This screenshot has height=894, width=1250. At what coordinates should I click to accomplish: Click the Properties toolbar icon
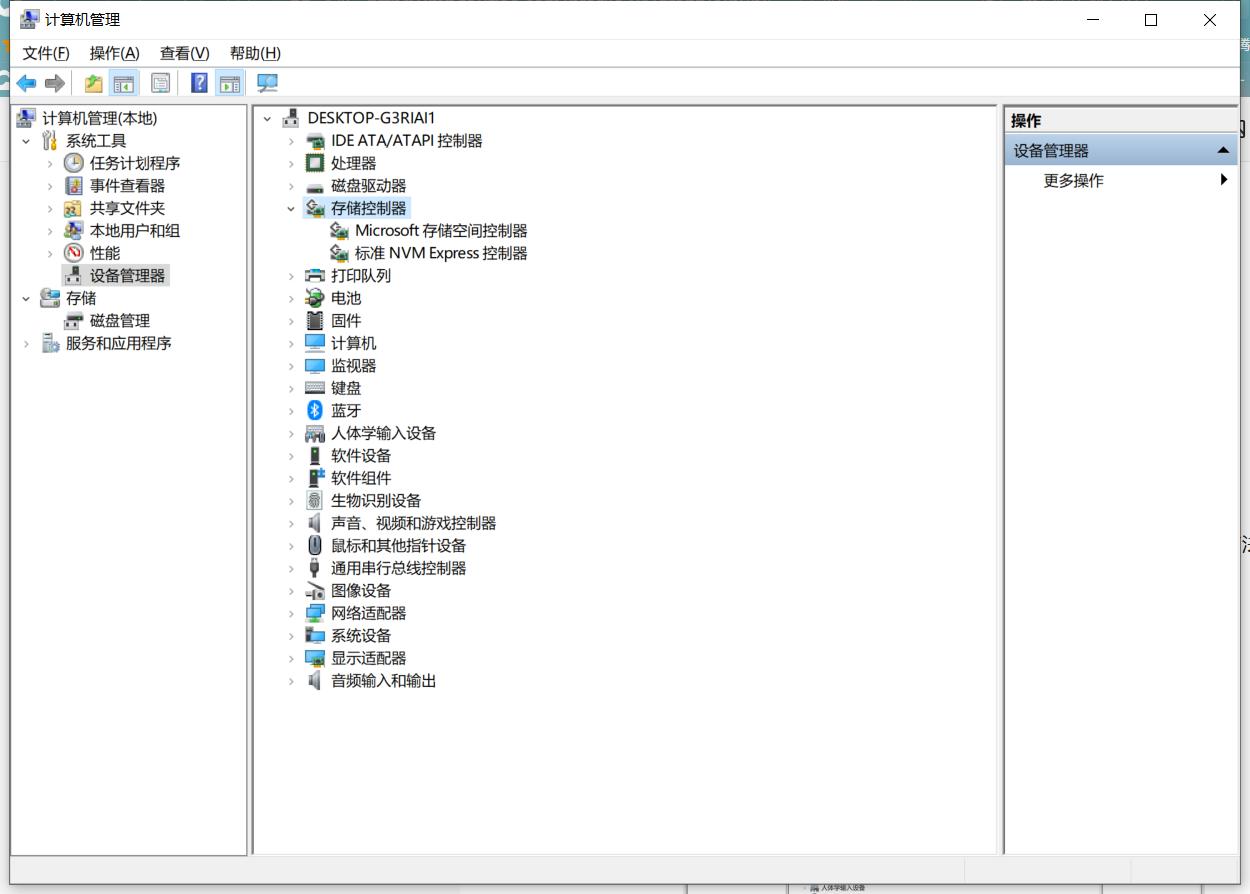point(160,83)
